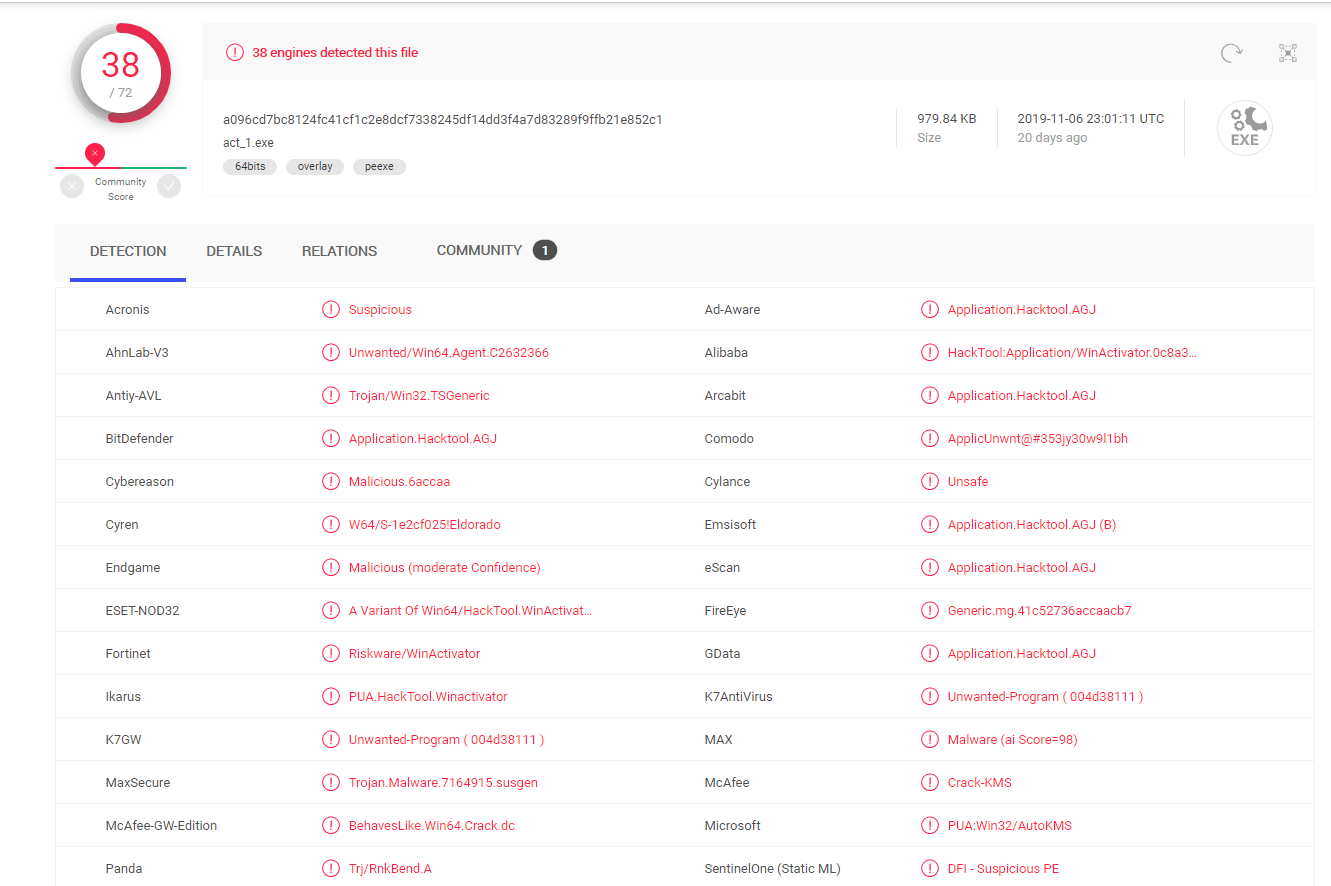Click 'Trojan.Malware.7164915.susgen' detection text
This screenshot has width=1331, height=886.
coord(443,782)
